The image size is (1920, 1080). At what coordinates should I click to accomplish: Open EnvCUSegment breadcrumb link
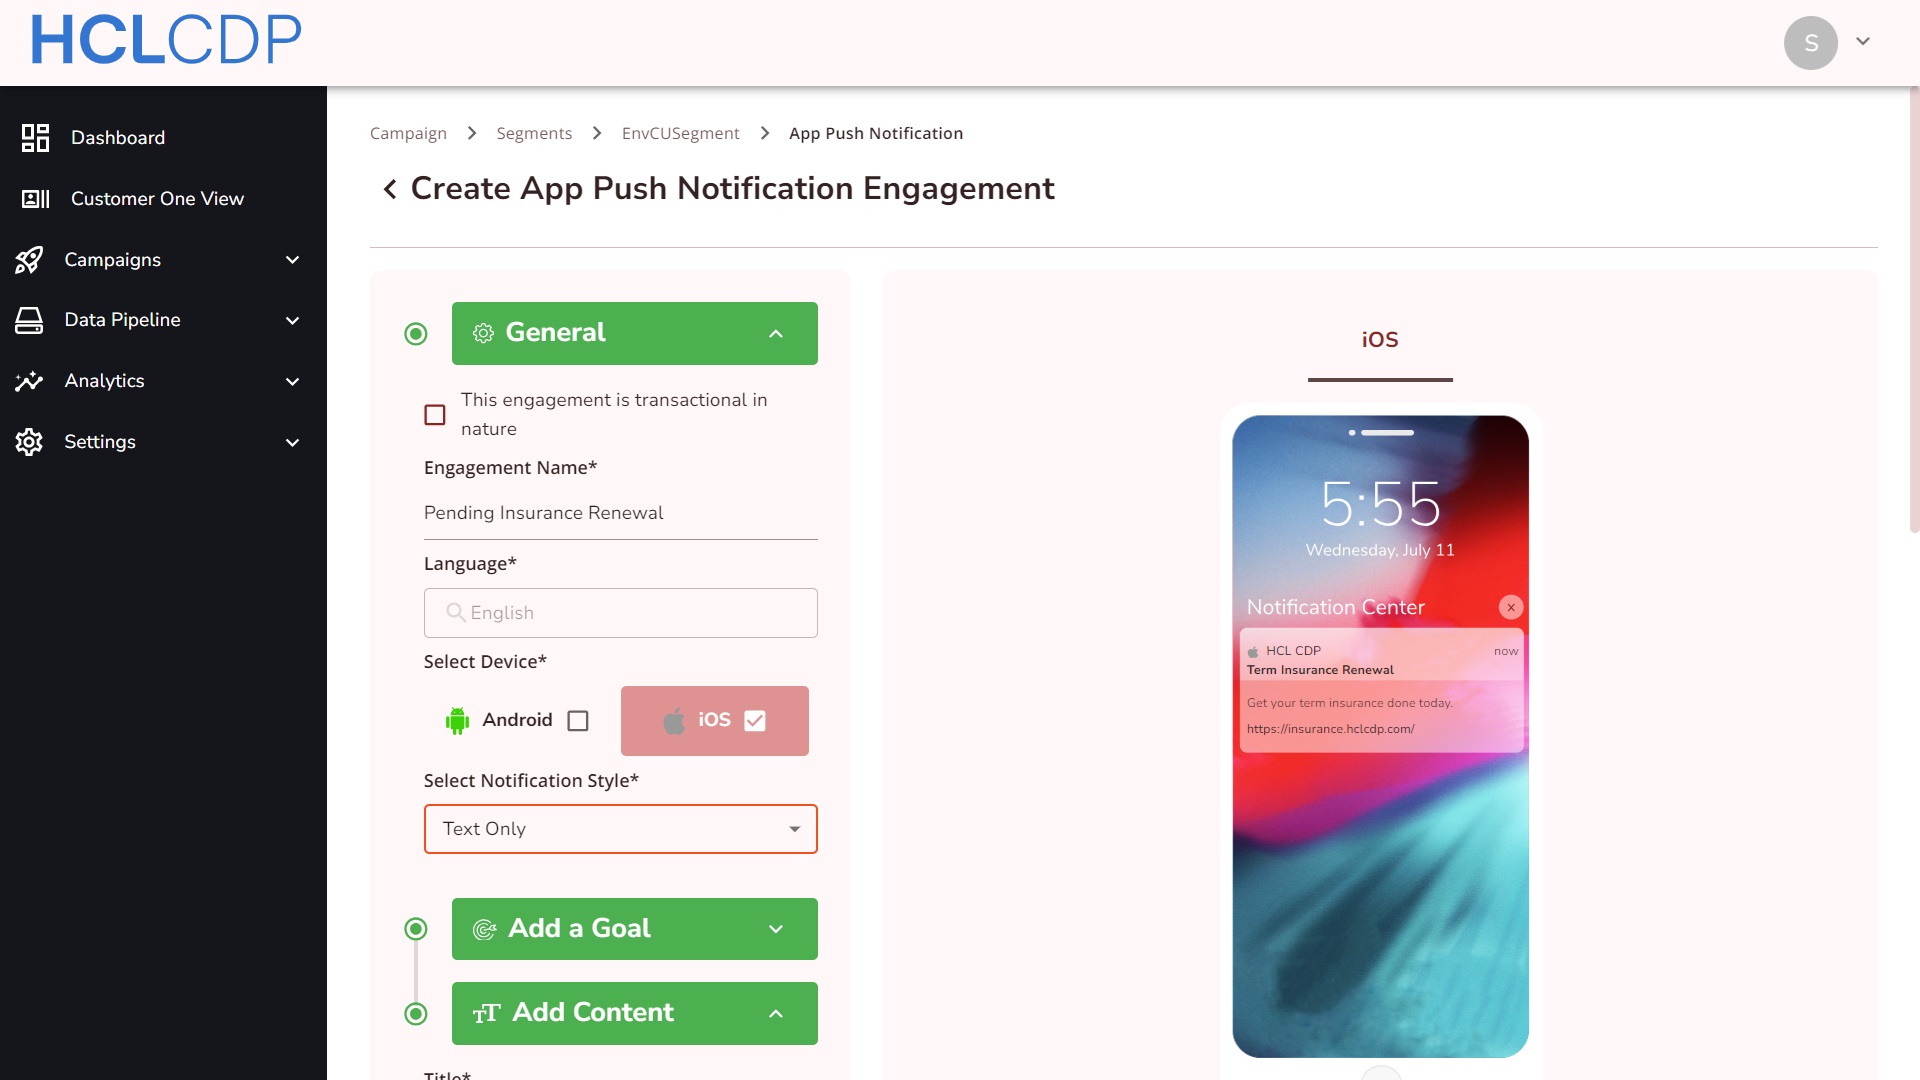[681, 133]
